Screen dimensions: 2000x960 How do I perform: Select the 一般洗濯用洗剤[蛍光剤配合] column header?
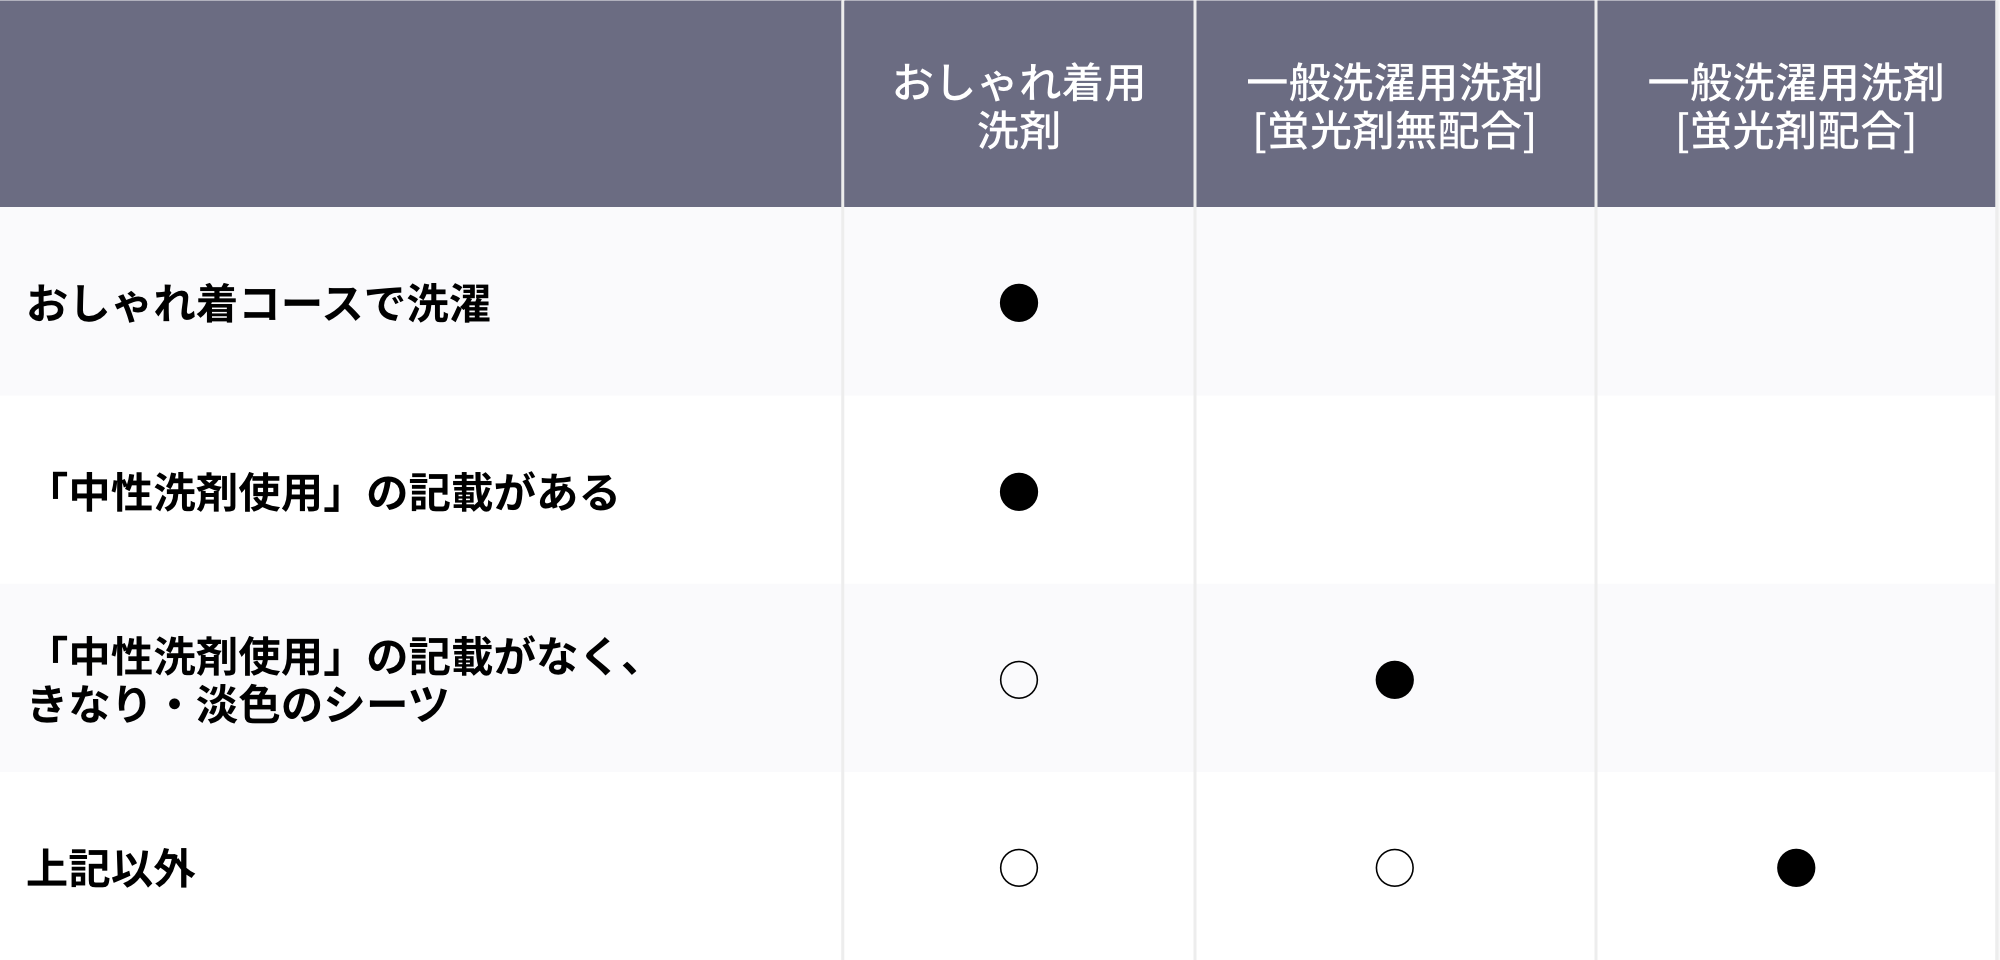1796,104
